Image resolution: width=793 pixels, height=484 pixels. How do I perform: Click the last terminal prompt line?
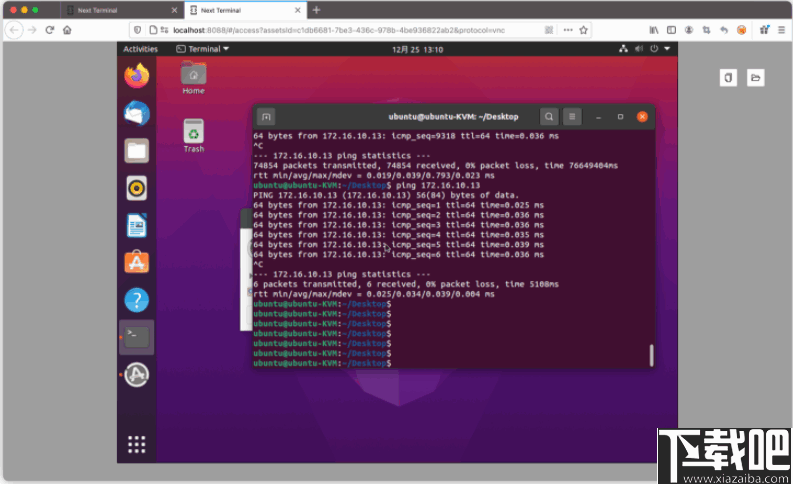(x=322, y=363)
